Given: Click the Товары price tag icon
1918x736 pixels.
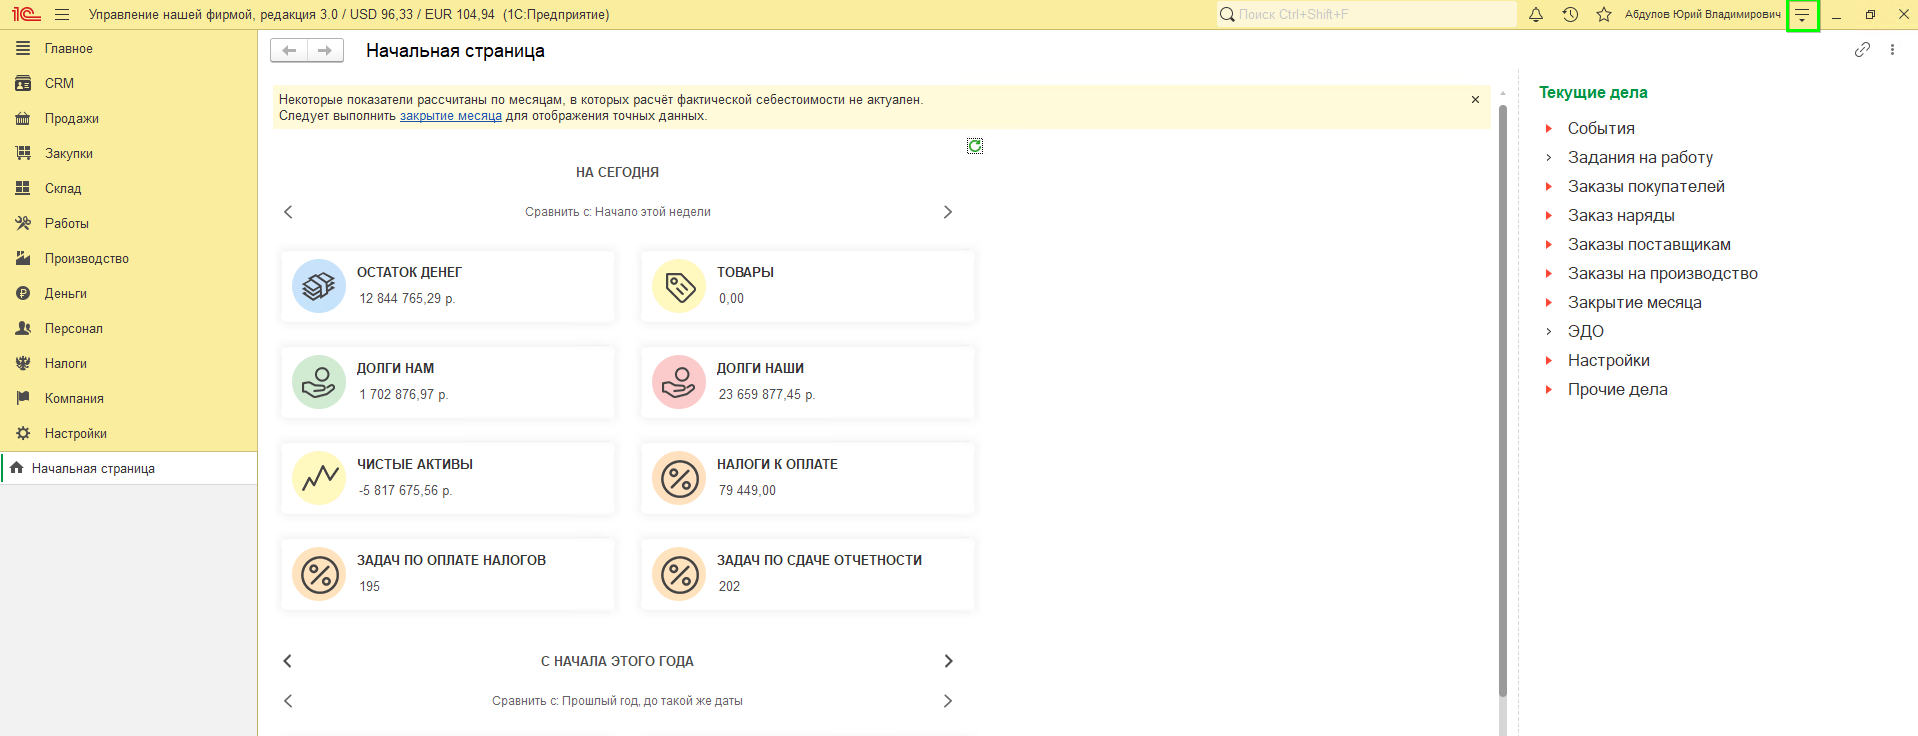Looking at the screenshot, I should click(x=679, y=286).
